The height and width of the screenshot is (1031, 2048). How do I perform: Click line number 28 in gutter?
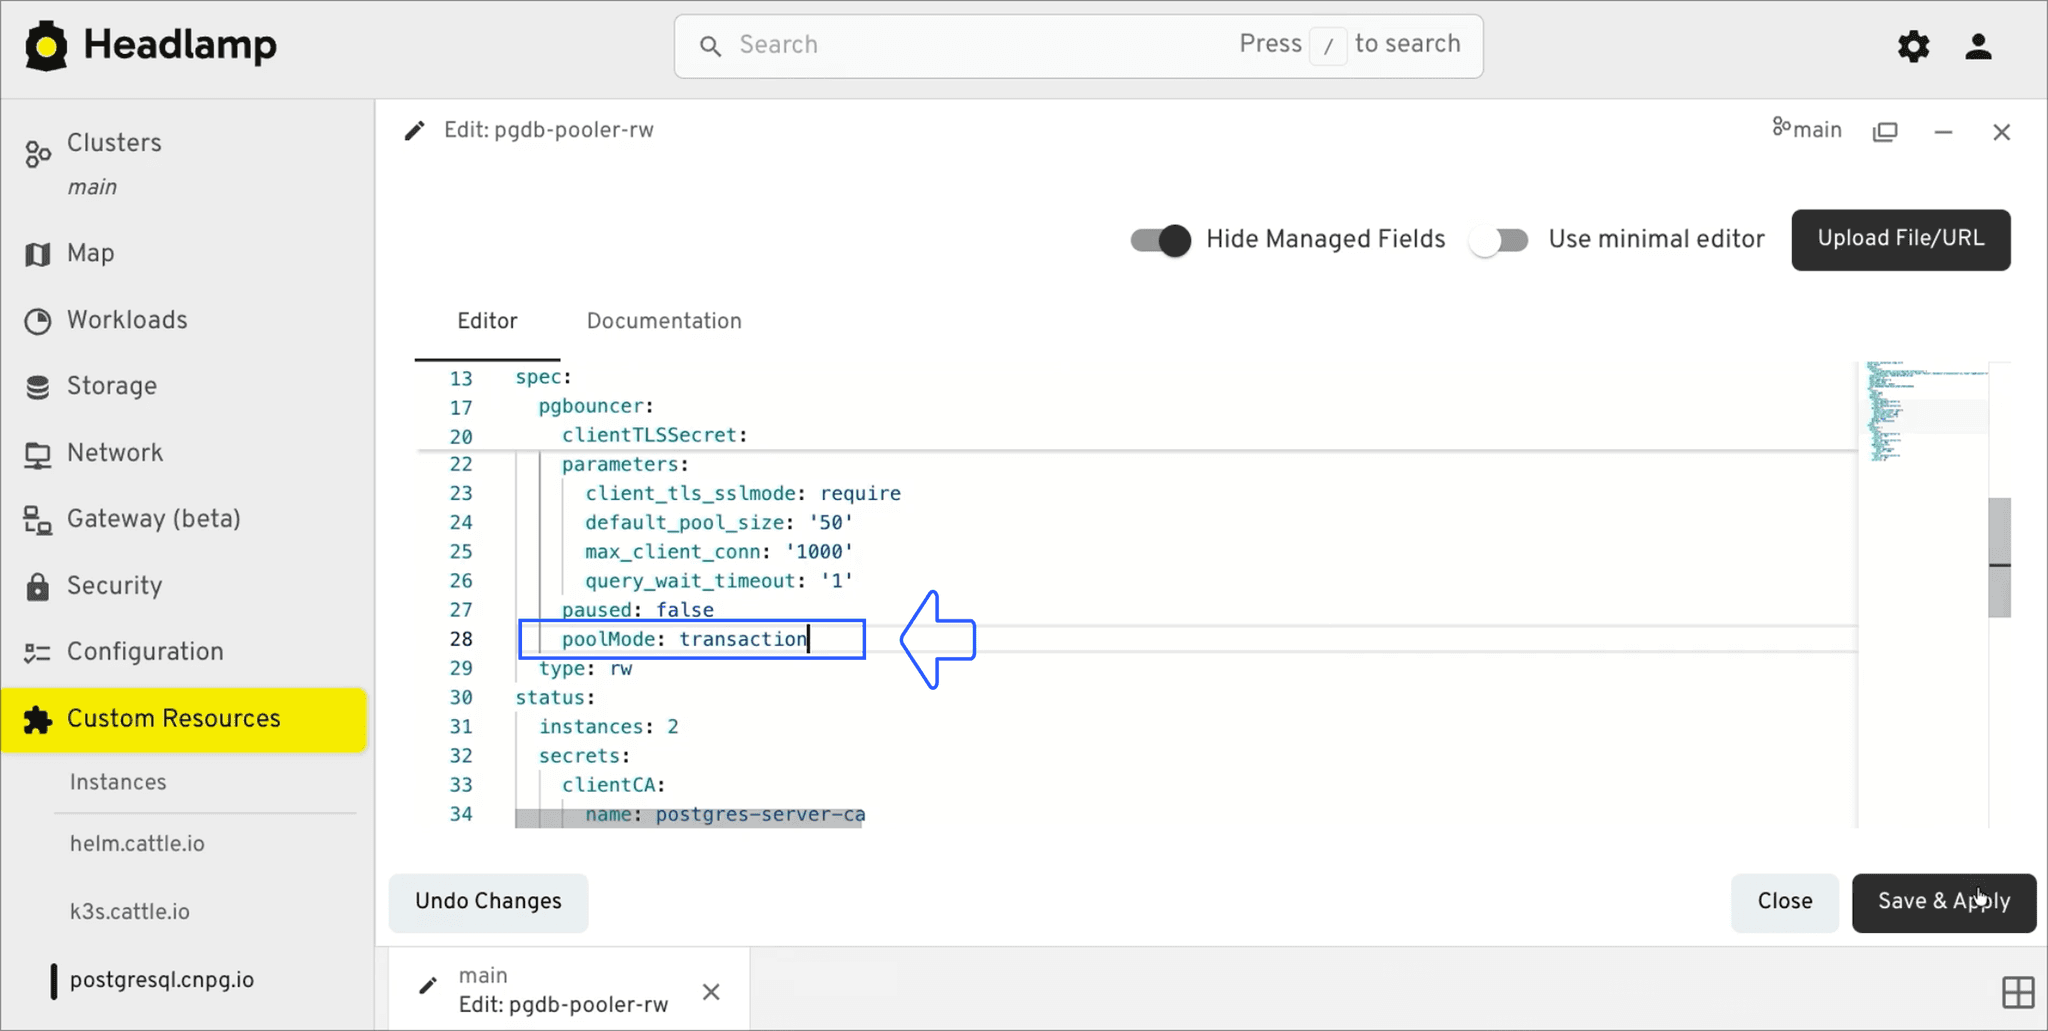pyautogui.click(x=460, y=639)
